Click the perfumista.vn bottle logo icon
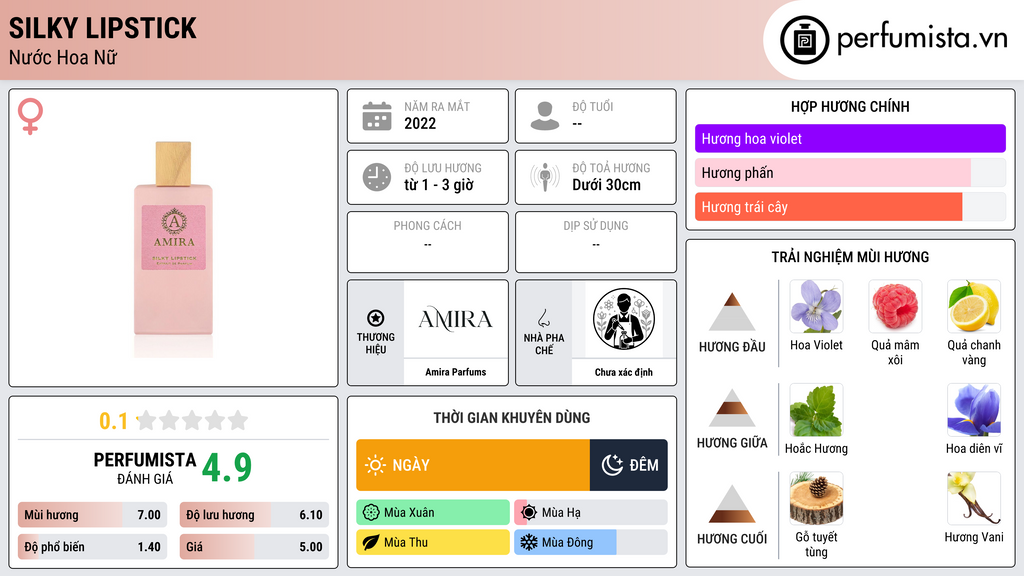 (x=804, y=40)
